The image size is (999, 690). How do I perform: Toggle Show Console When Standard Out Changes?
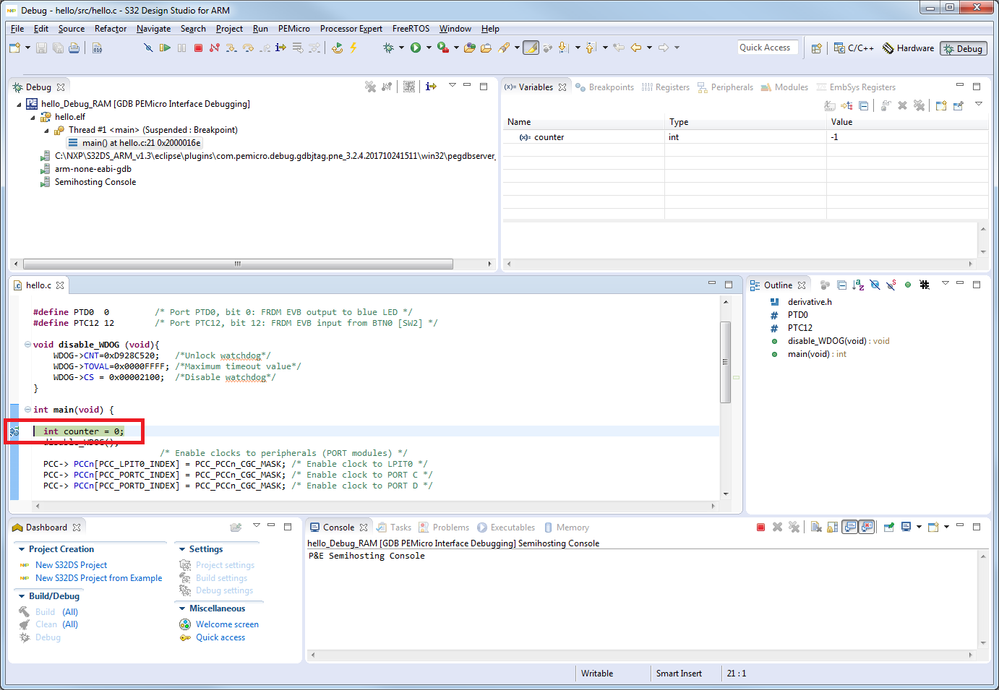pyautogui.click(x=849, y=527)
